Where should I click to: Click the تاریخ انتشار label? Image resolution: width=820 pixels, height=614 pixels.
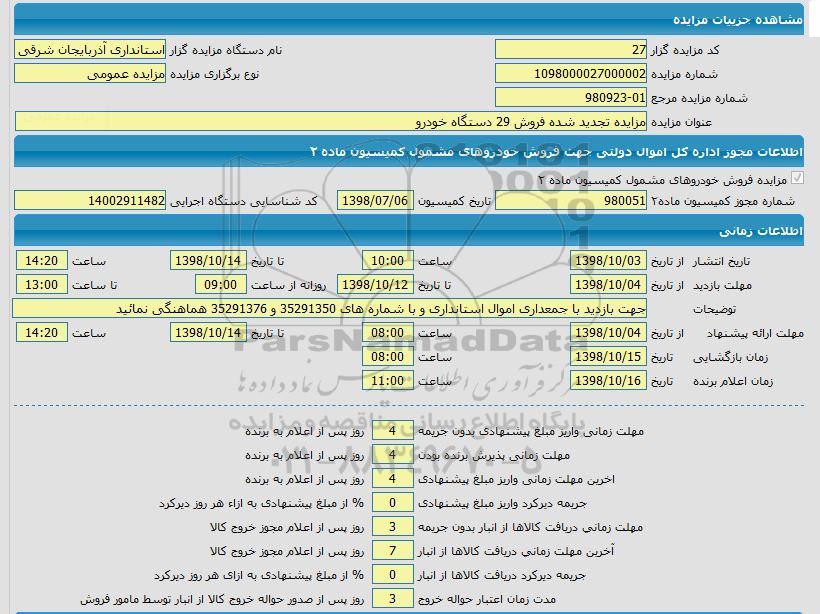click(721, 261)
